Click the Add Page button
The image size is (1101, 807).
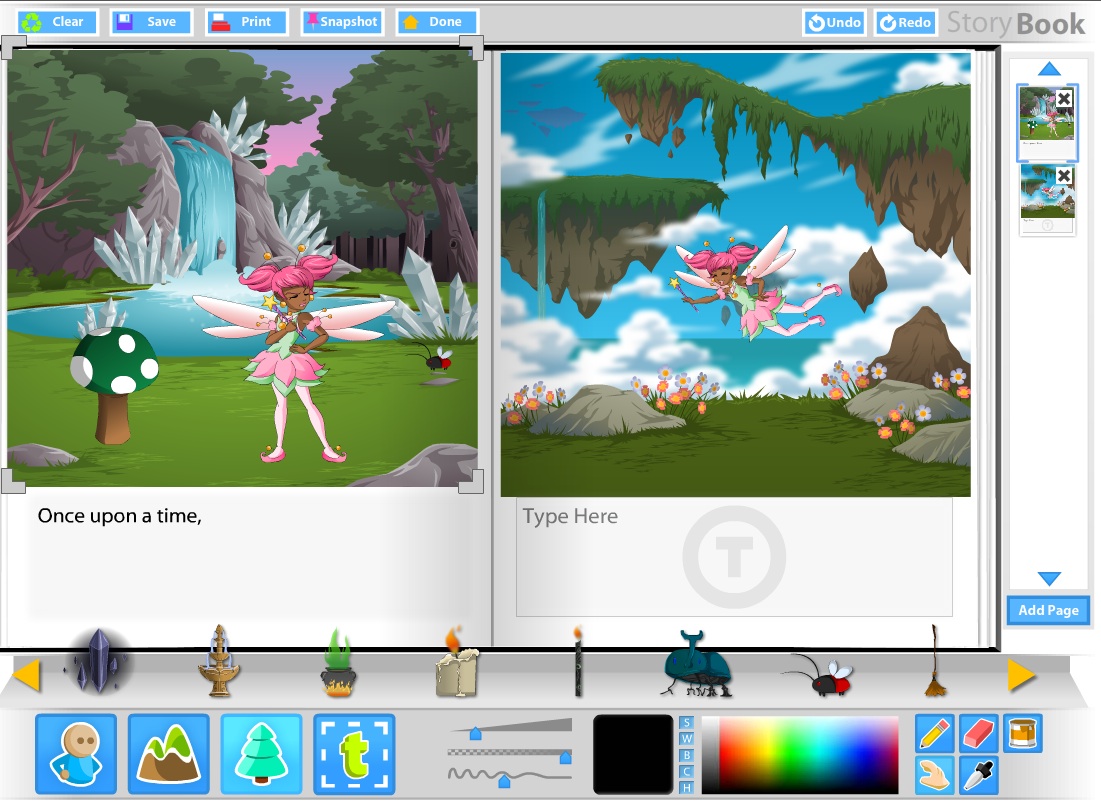[1048, 610]
